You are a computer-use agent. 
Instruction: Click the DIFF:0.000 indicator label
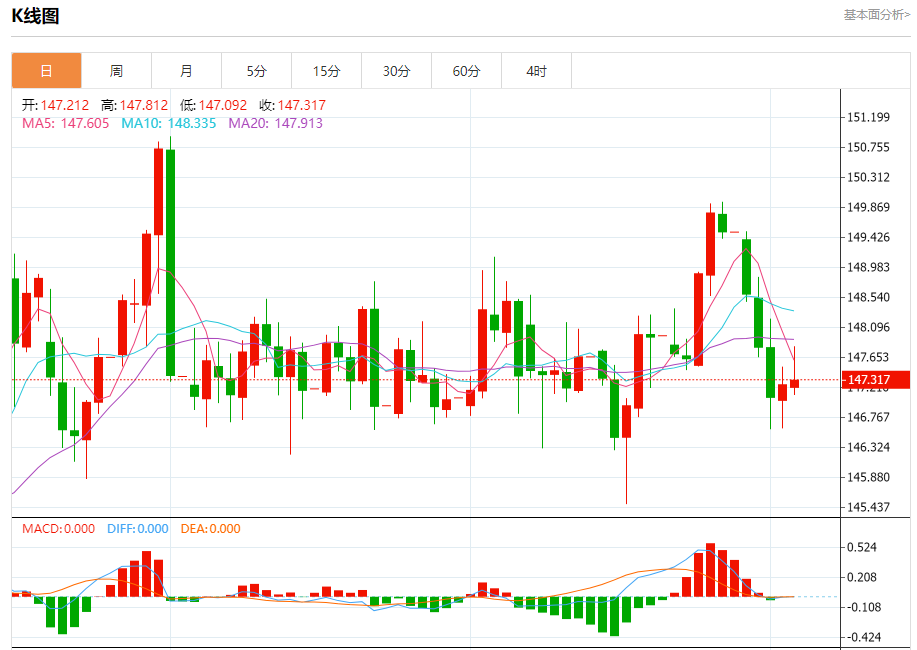[x=137, y=529]
